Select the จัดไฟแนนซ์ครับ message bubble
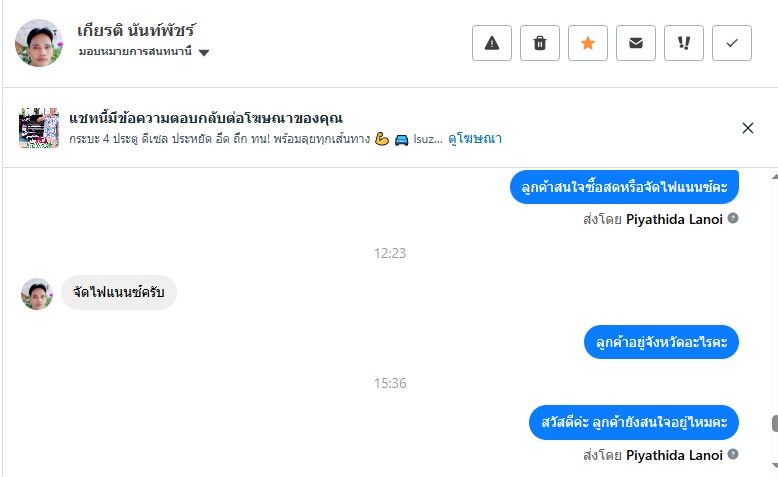The width and height of the screenshot is (778, 477). 119,293
